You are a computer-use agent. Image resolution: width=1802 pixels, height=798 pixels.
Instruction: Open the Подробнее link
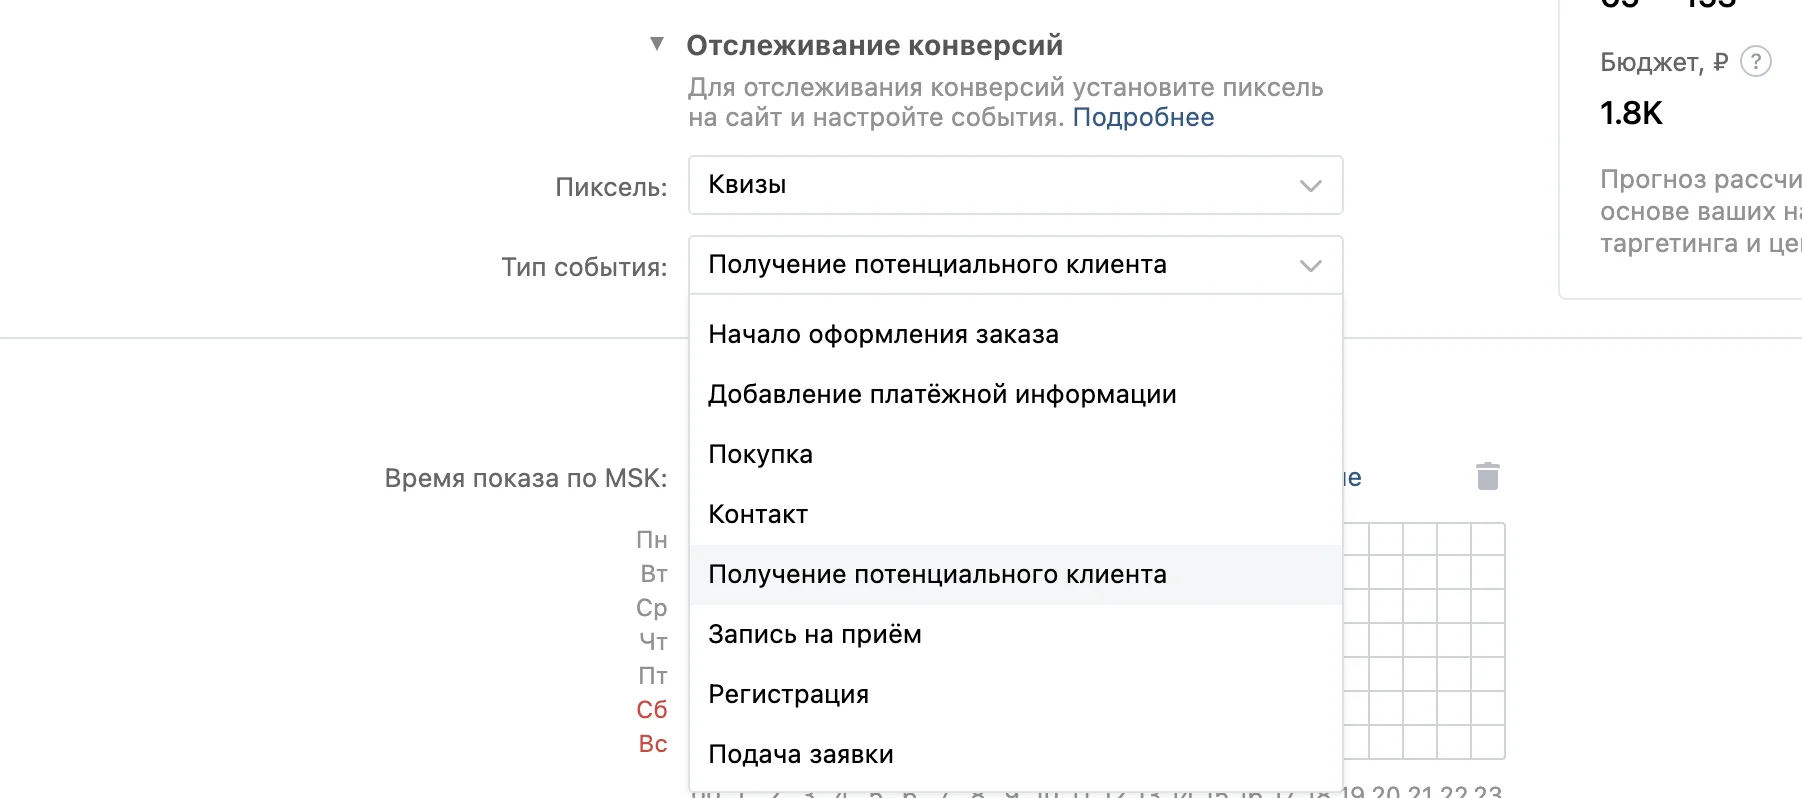[1143, 118]
